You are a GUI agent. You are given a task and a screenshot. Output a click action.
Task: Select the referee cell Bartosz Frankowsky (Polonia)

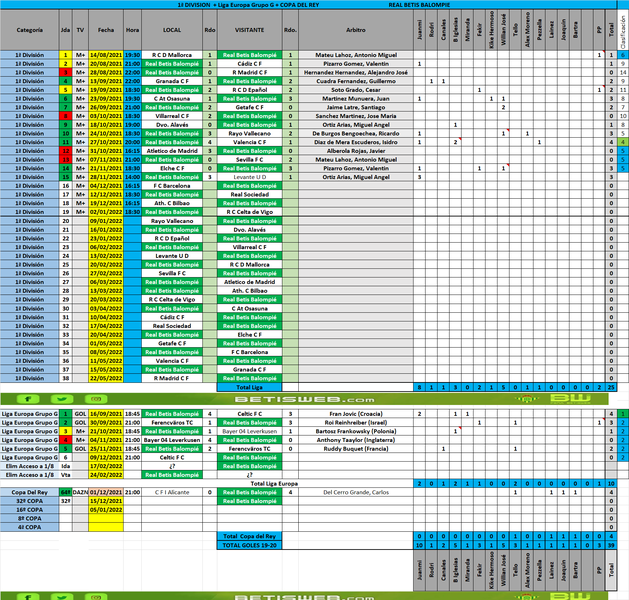(x=356, y=432)
